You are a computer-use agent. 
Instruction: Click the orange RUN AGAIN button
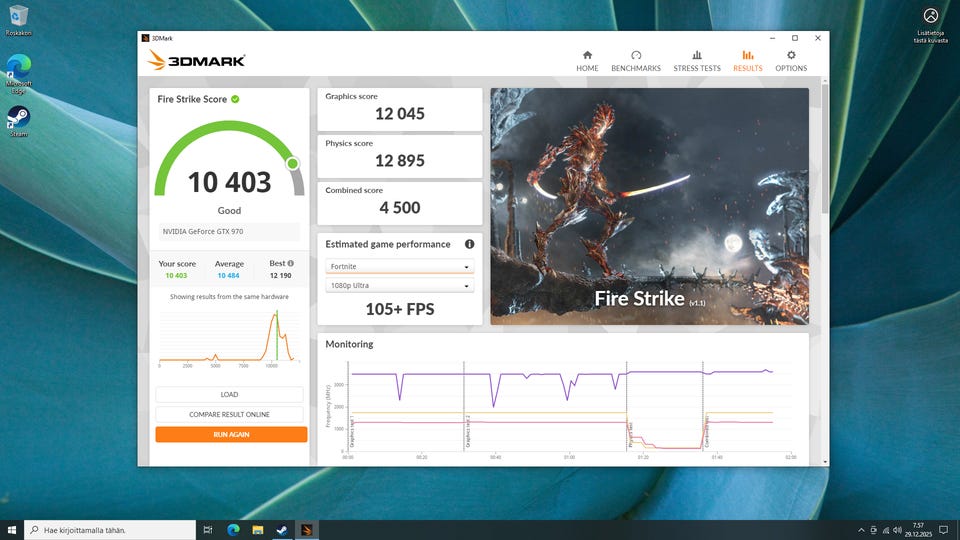tap(231, 434)
